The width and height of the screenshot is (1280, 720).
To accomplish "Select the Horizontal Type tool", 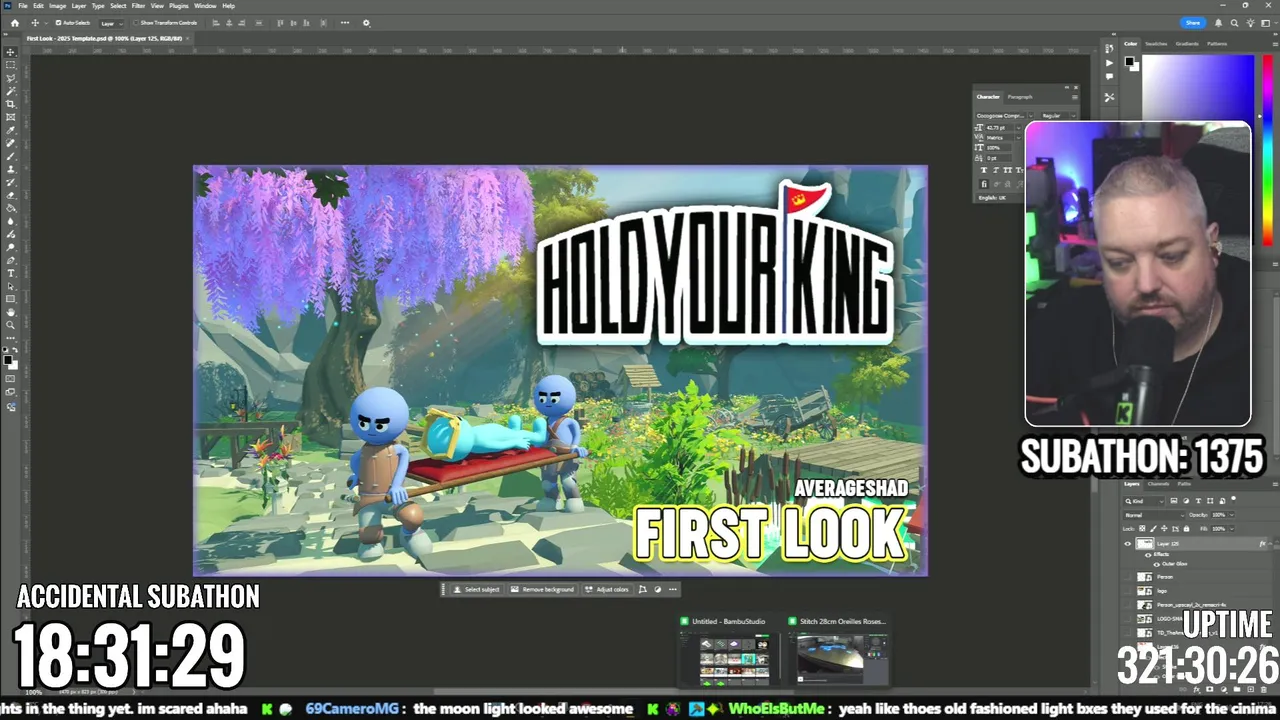I will click(11, 273).
